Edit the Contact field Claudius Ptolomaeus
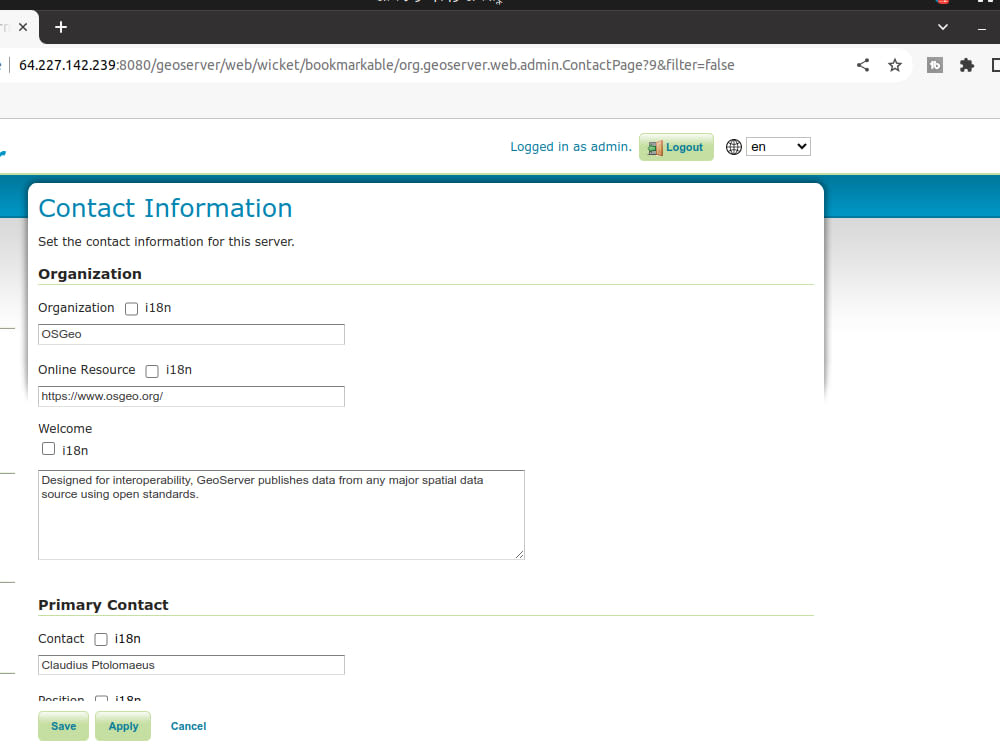Image resolution: width=1000 pixels, height=750 pixels. point(191,665)
